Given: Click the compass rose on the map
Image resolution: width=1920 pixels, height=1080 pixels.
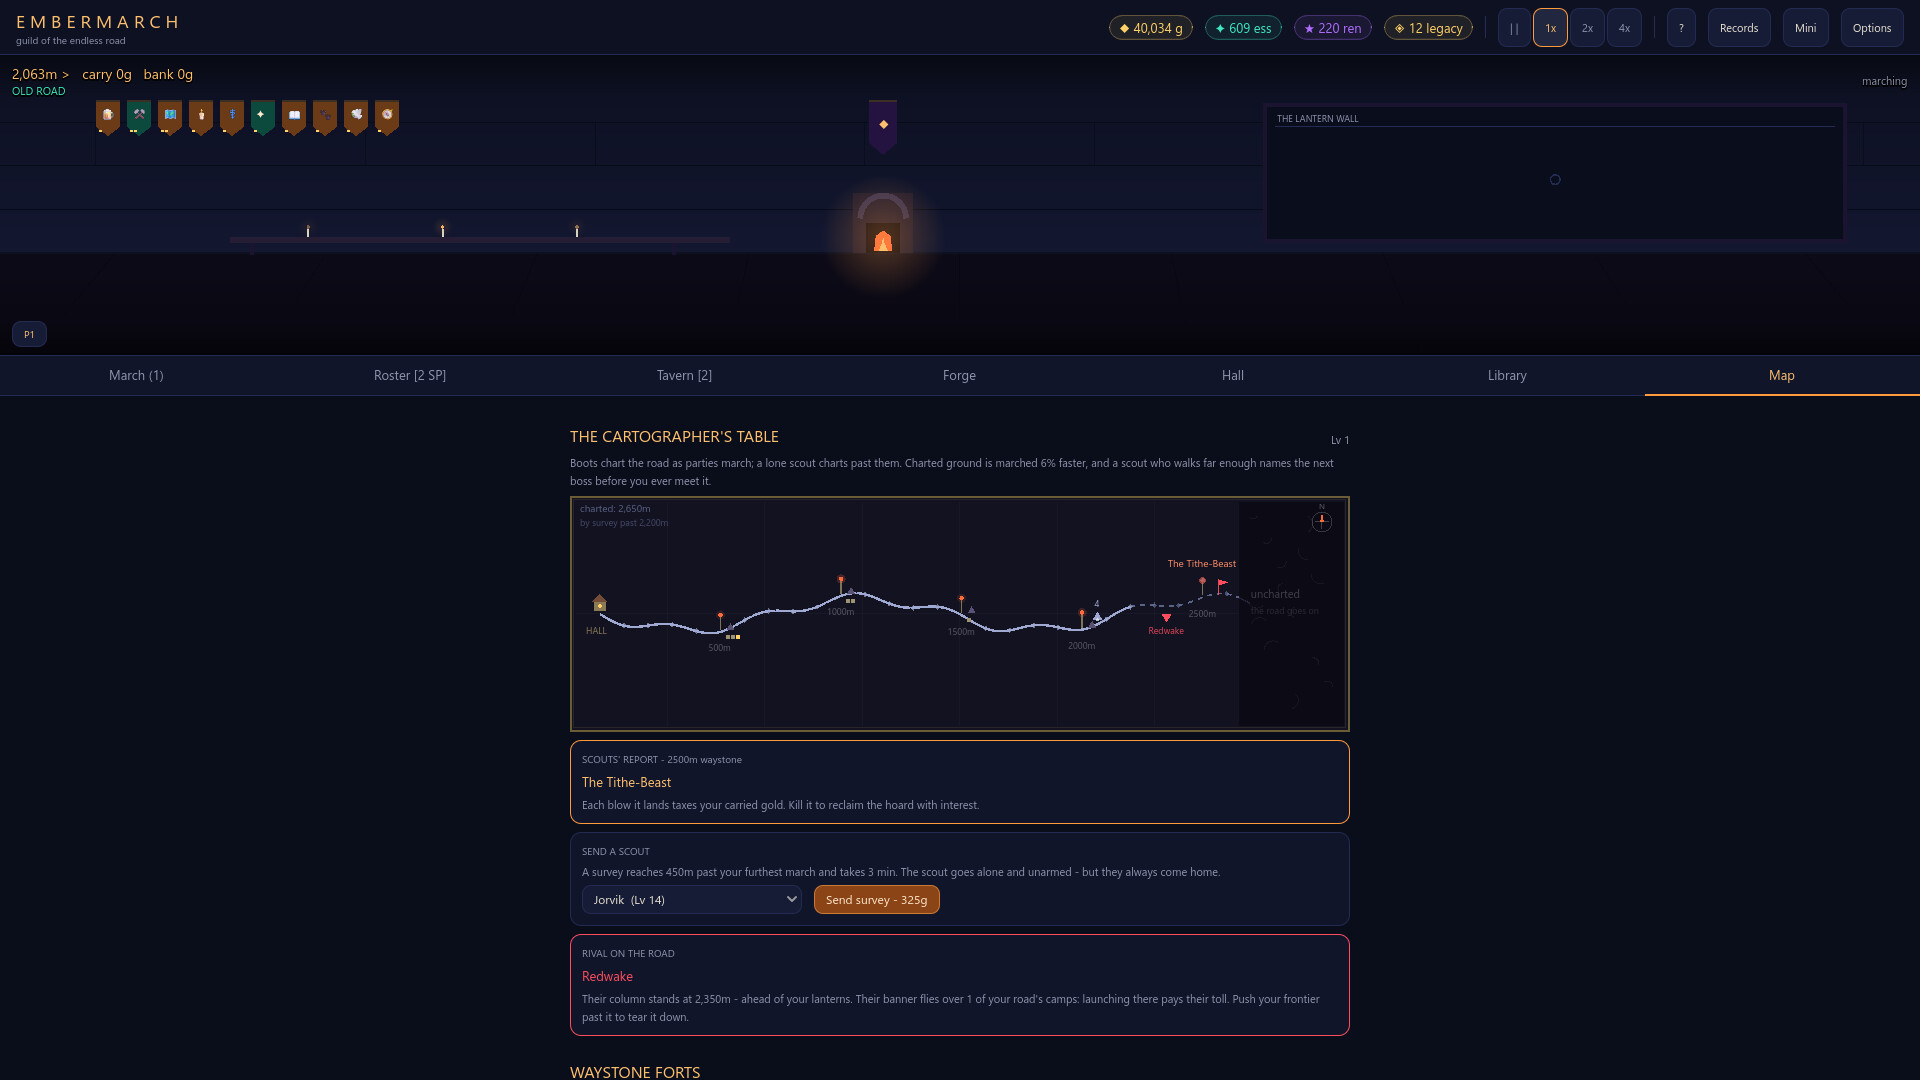Looking at the screenshot, I should tap(1322, 521).
